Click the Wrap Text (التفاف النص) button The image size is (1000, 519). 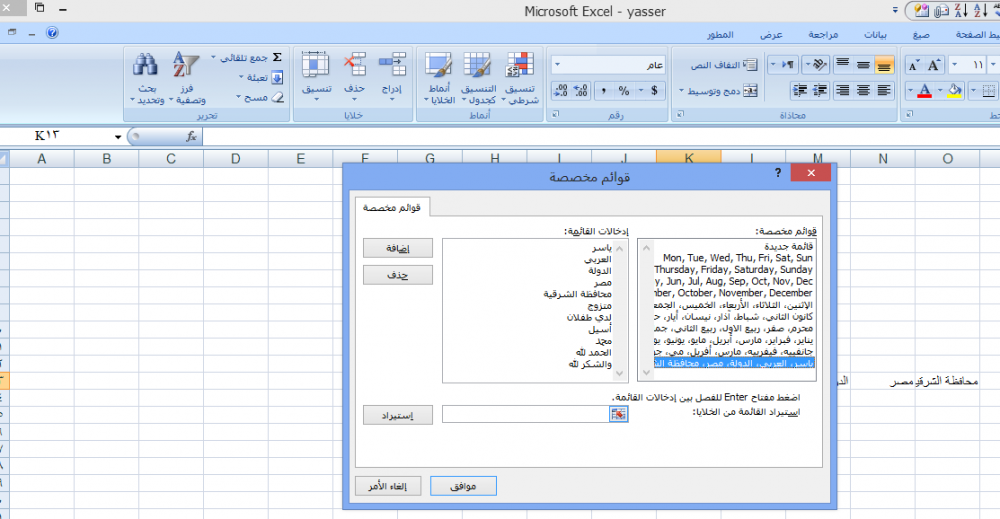(724, 65)
